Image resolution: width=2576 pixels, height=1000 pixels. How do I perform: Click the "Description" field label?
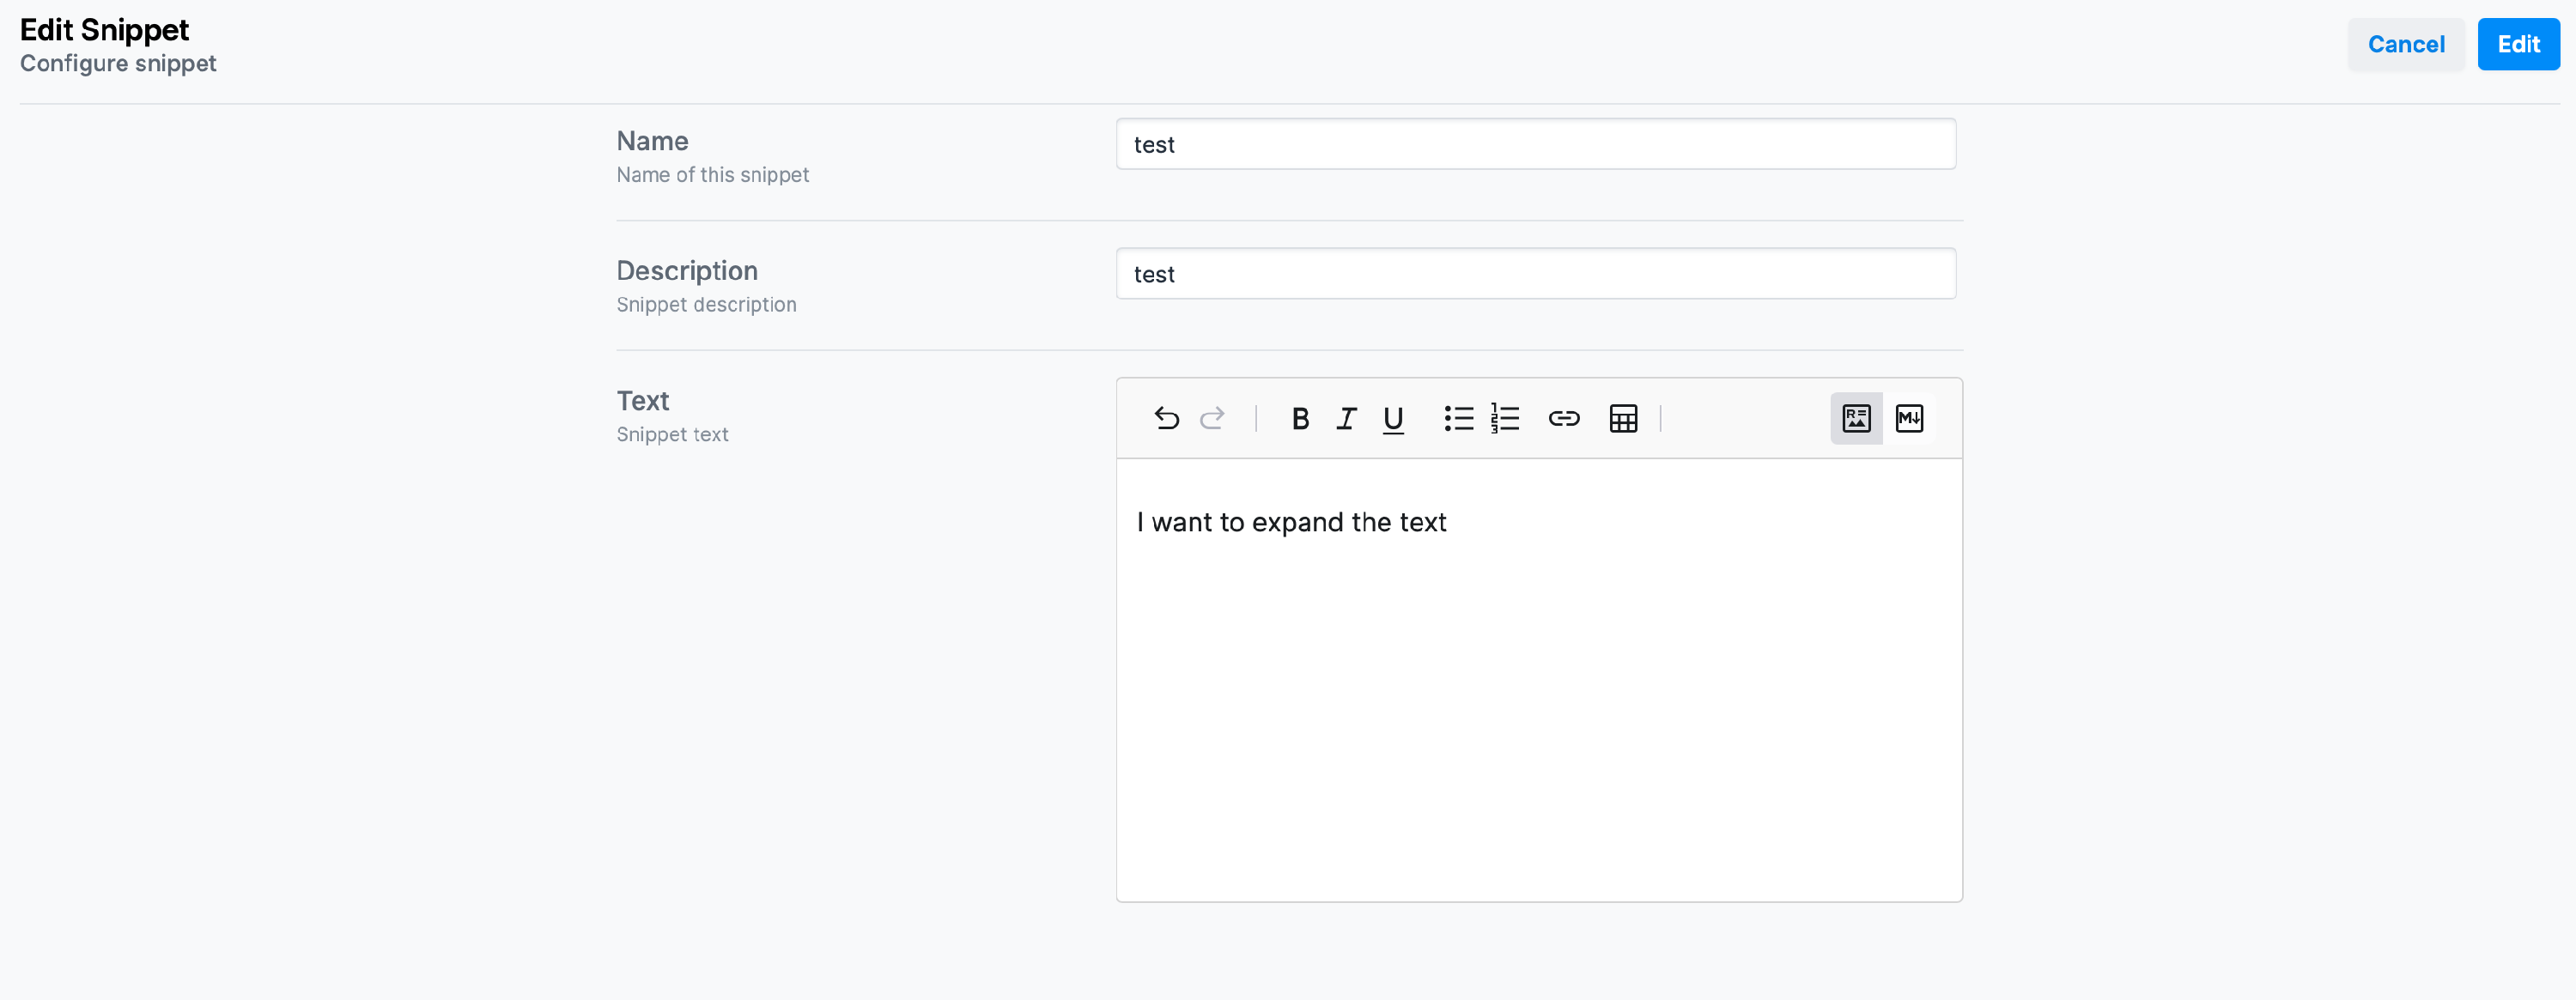point(687,270)
